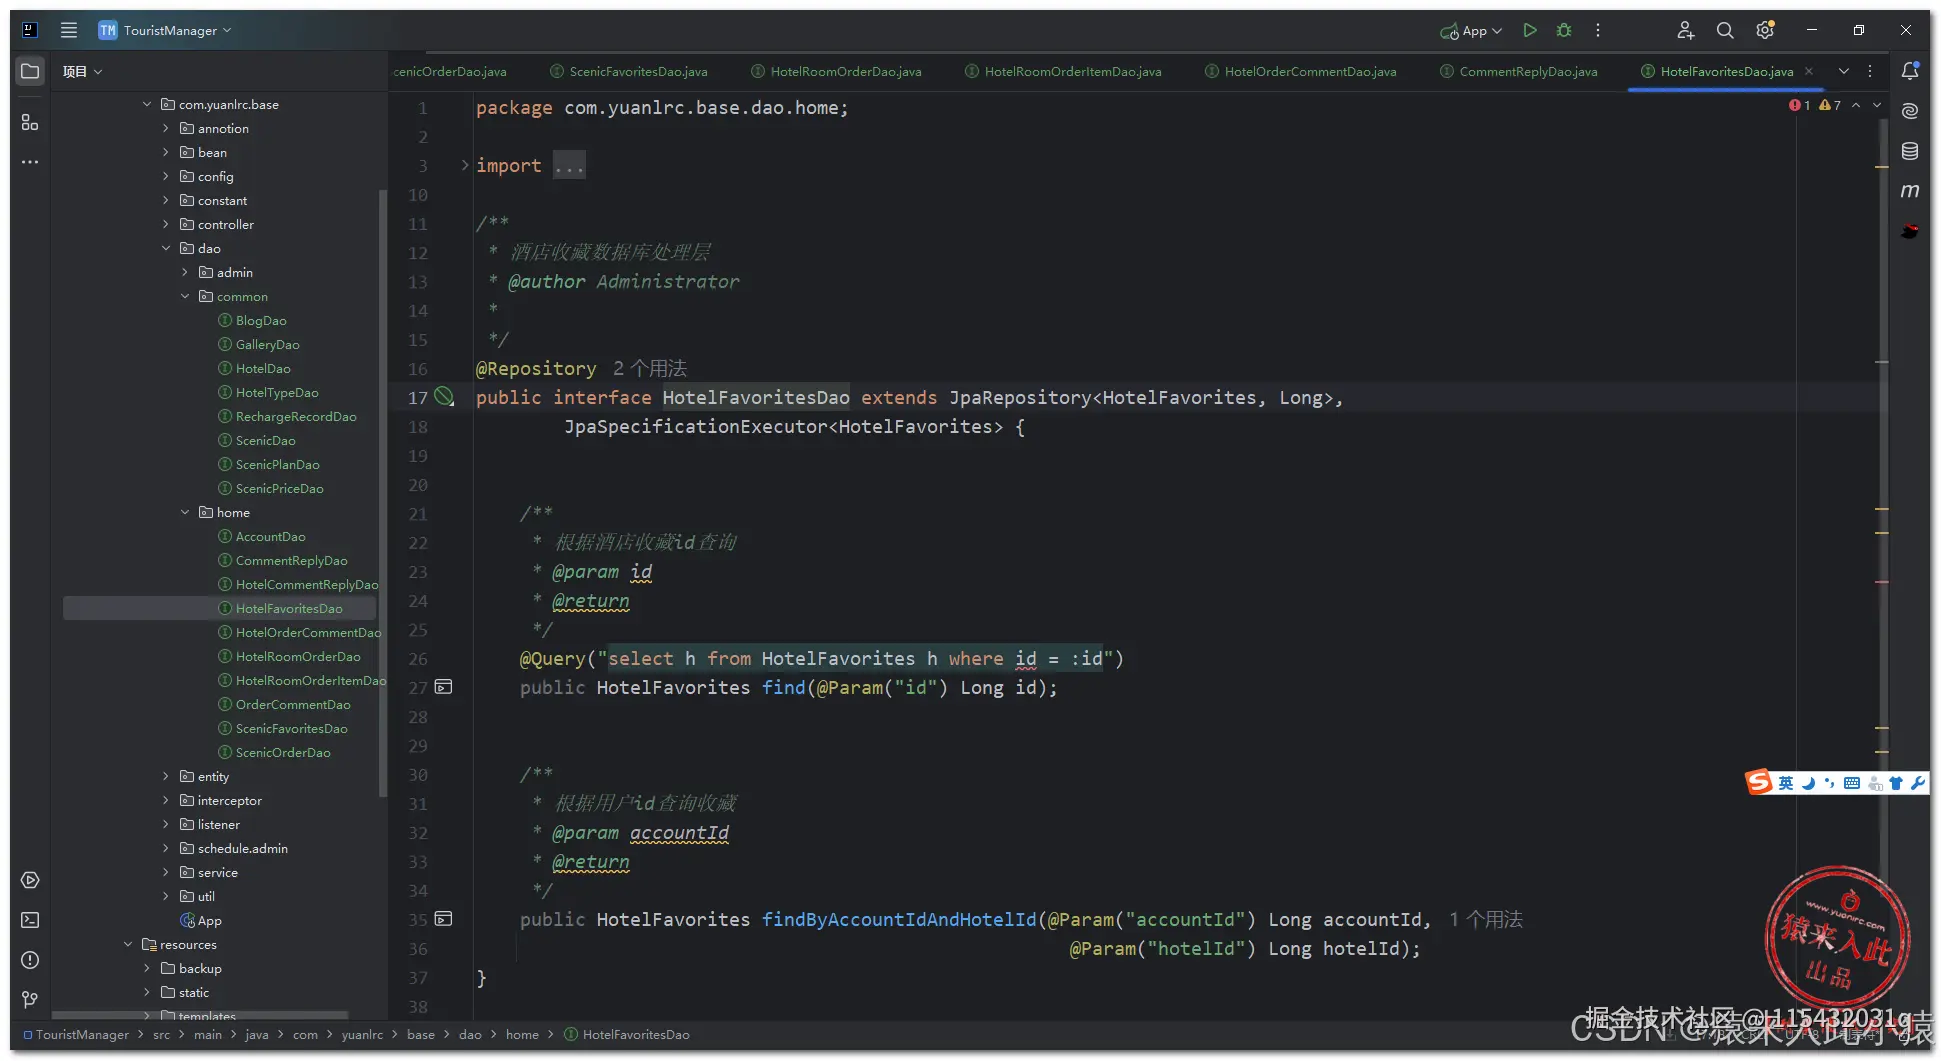Open the Database tool window
Image resolution: width=1941 pixels, height=1061 pixels.
click(1910, 151)
